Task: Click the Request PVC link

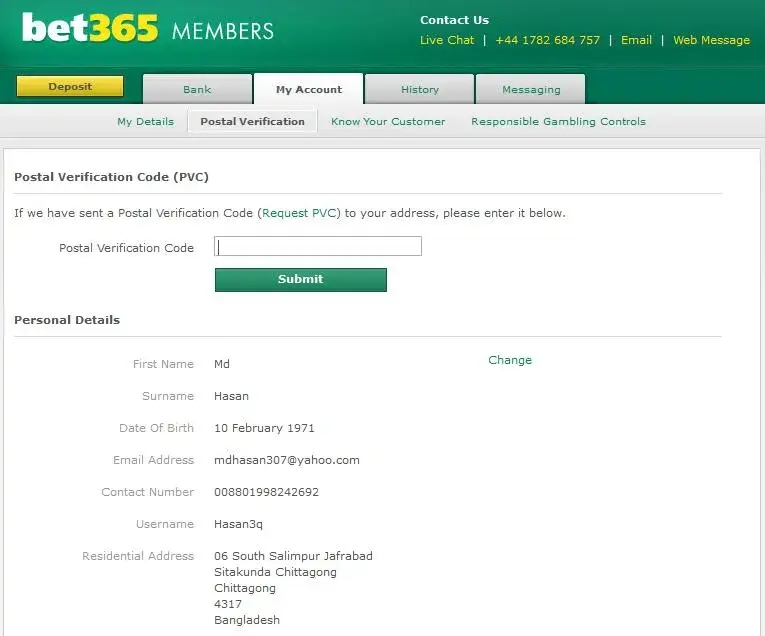Action: point(300,213)
